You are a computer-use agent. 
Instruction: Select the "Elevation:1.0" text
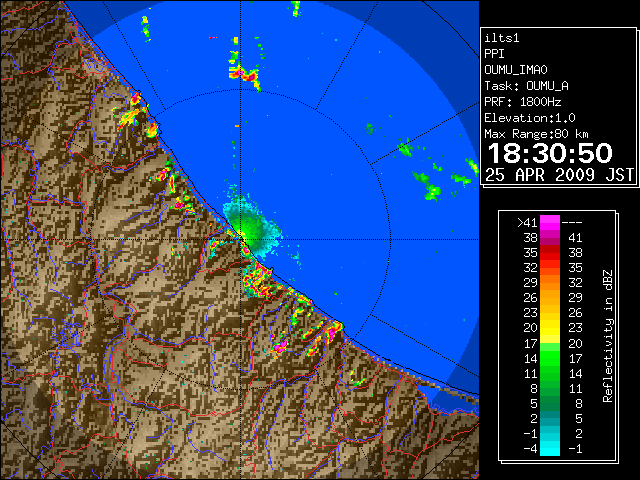click(530, 118)
